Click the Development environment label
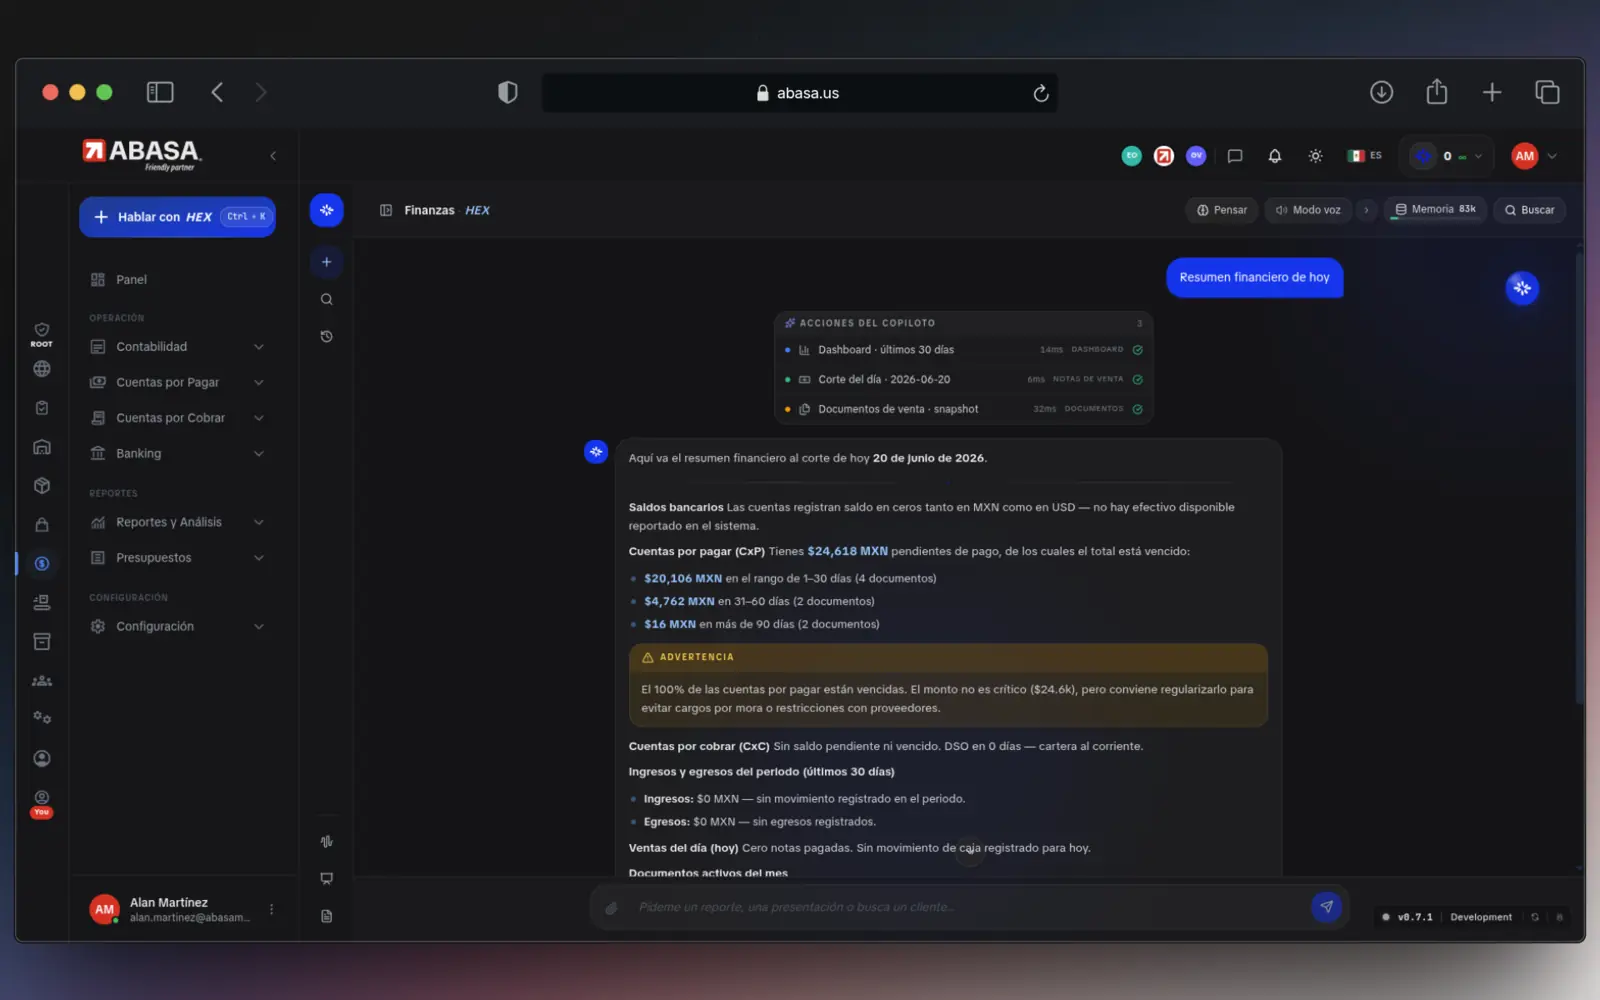Viewport: 1600px width, 1000px height. [1481, 917]
